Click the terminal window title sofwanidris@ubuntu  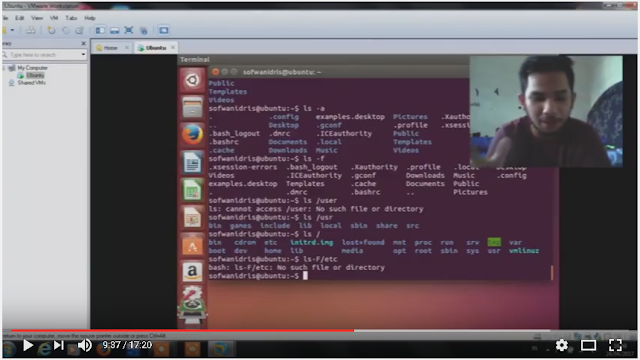pos(282,72)
